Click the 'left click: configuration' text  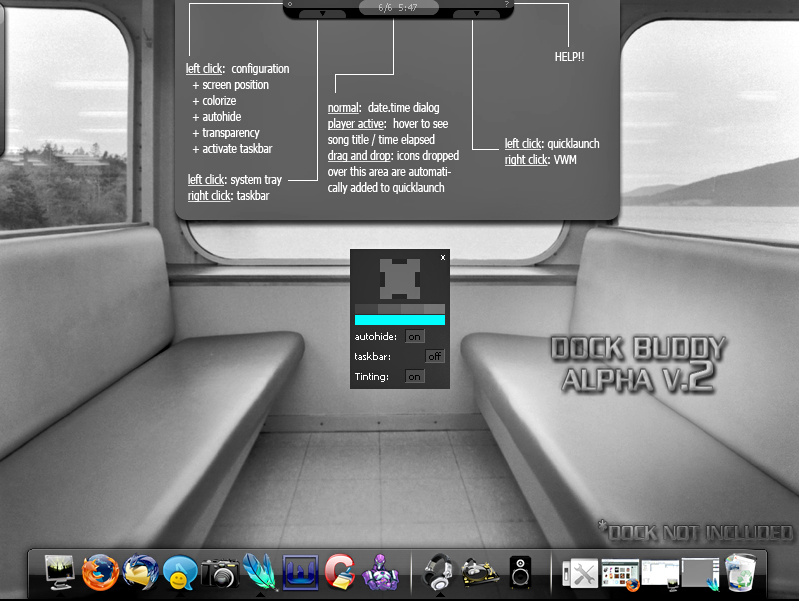click(237, 69)
